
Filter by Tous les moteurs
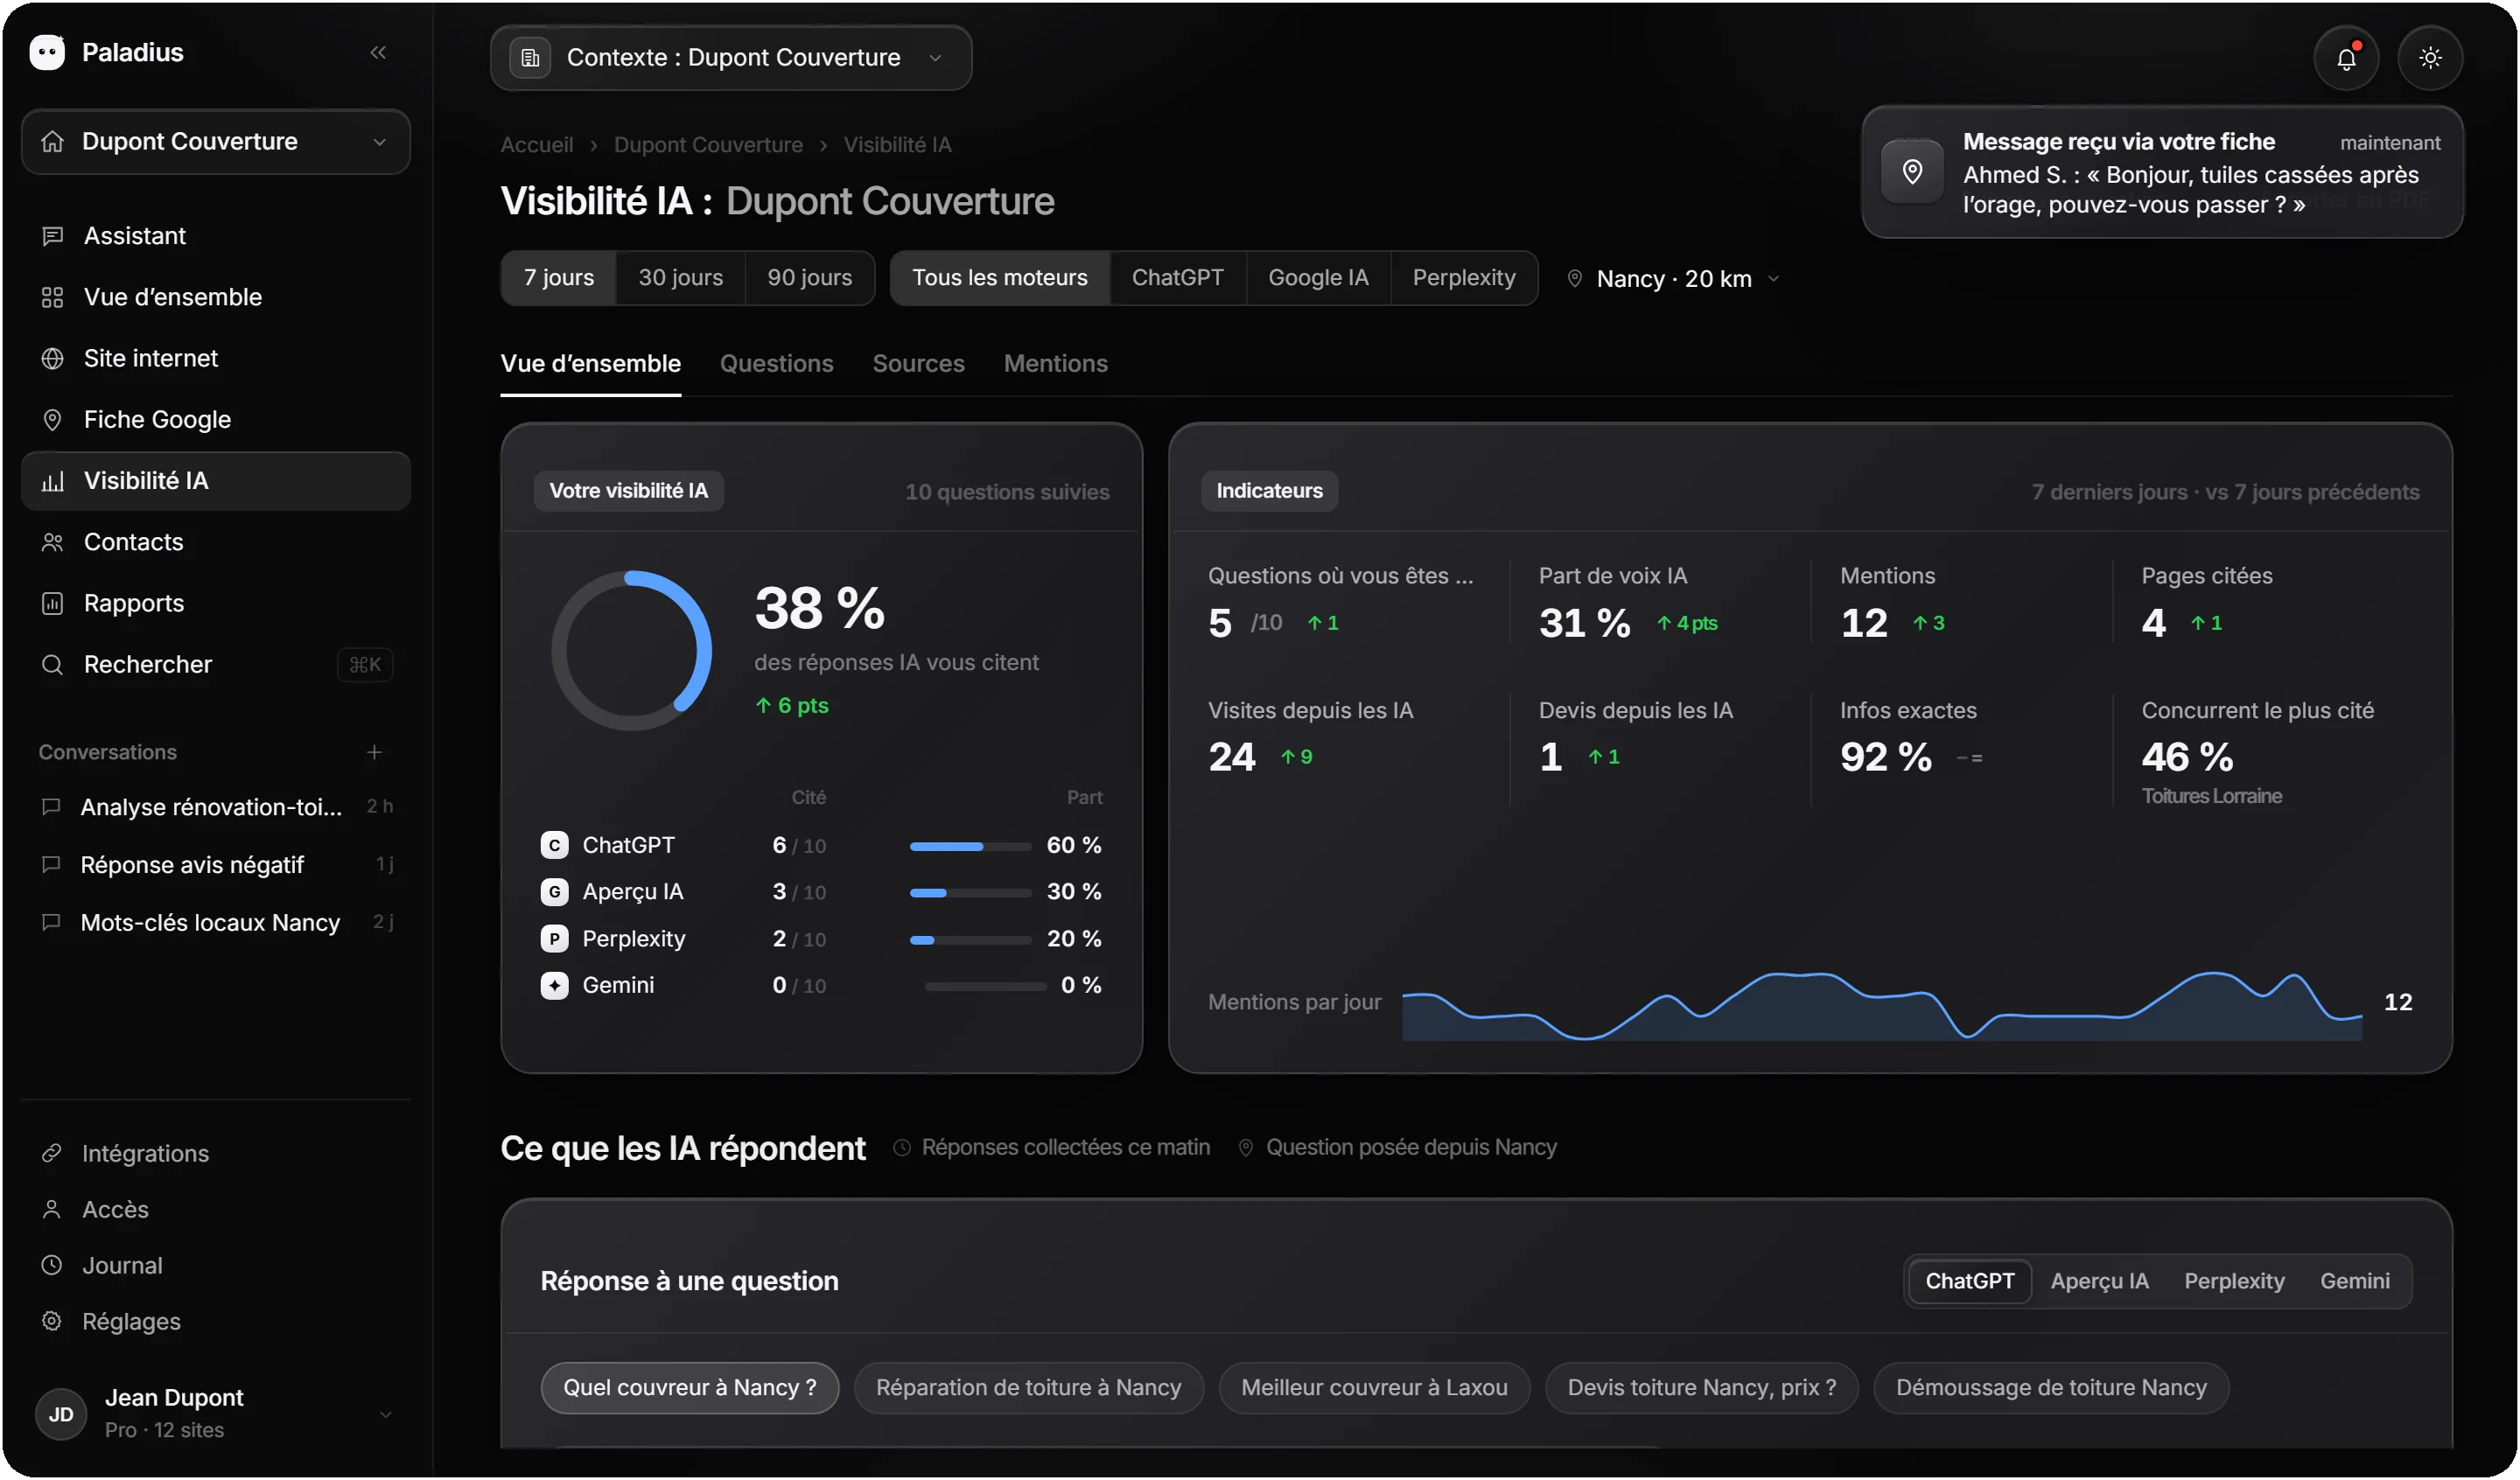pyautogui.click(x=1000, y=278)
